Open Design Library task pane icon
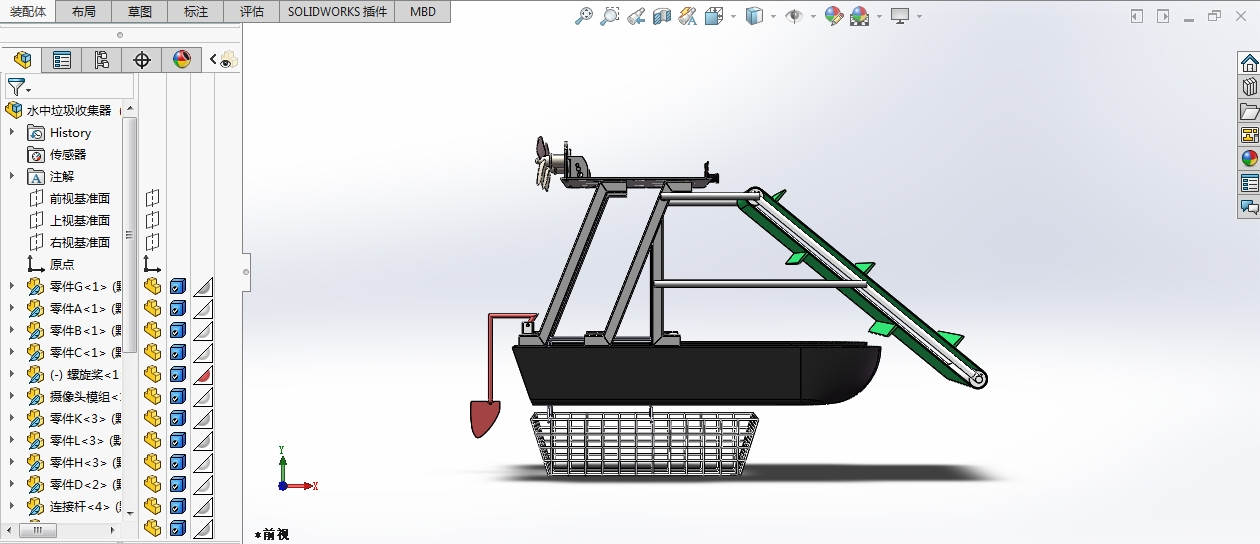Screen dimensions: 1260x544 pyautogui.click(x=1249, y=87)
